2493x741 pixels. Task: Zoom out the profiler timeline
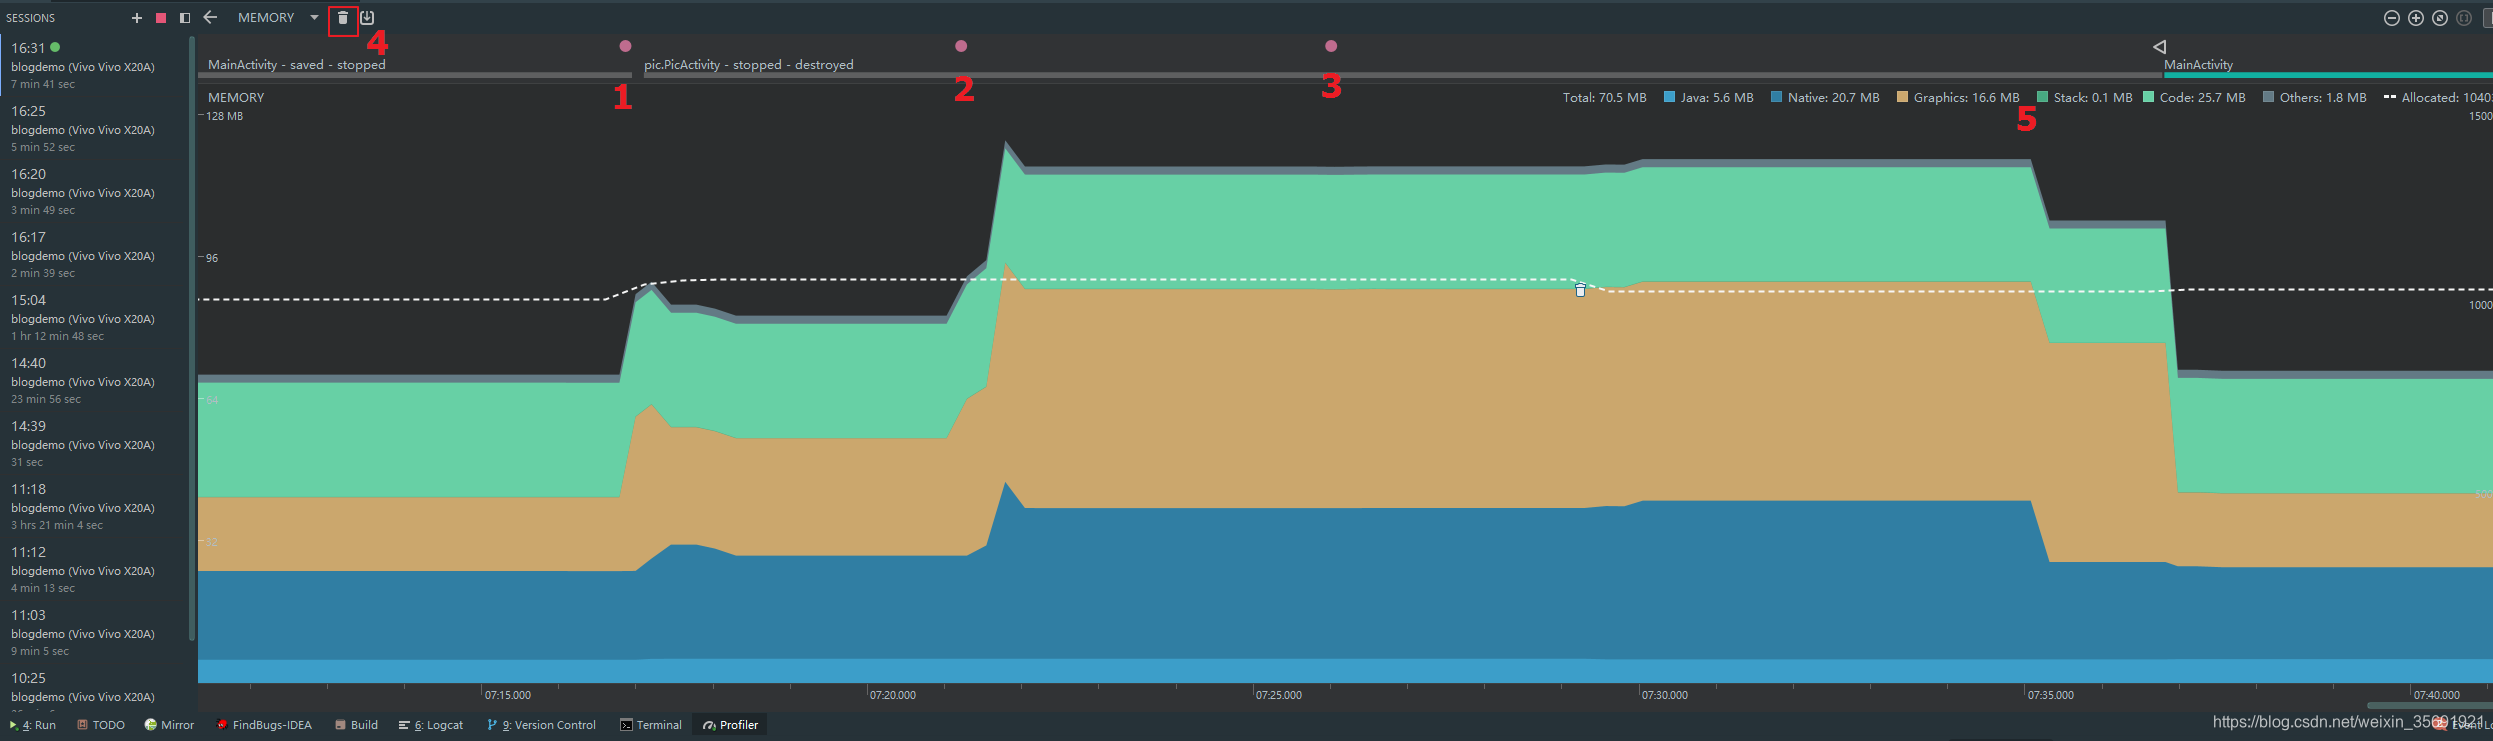click(x=2392, y=18)
